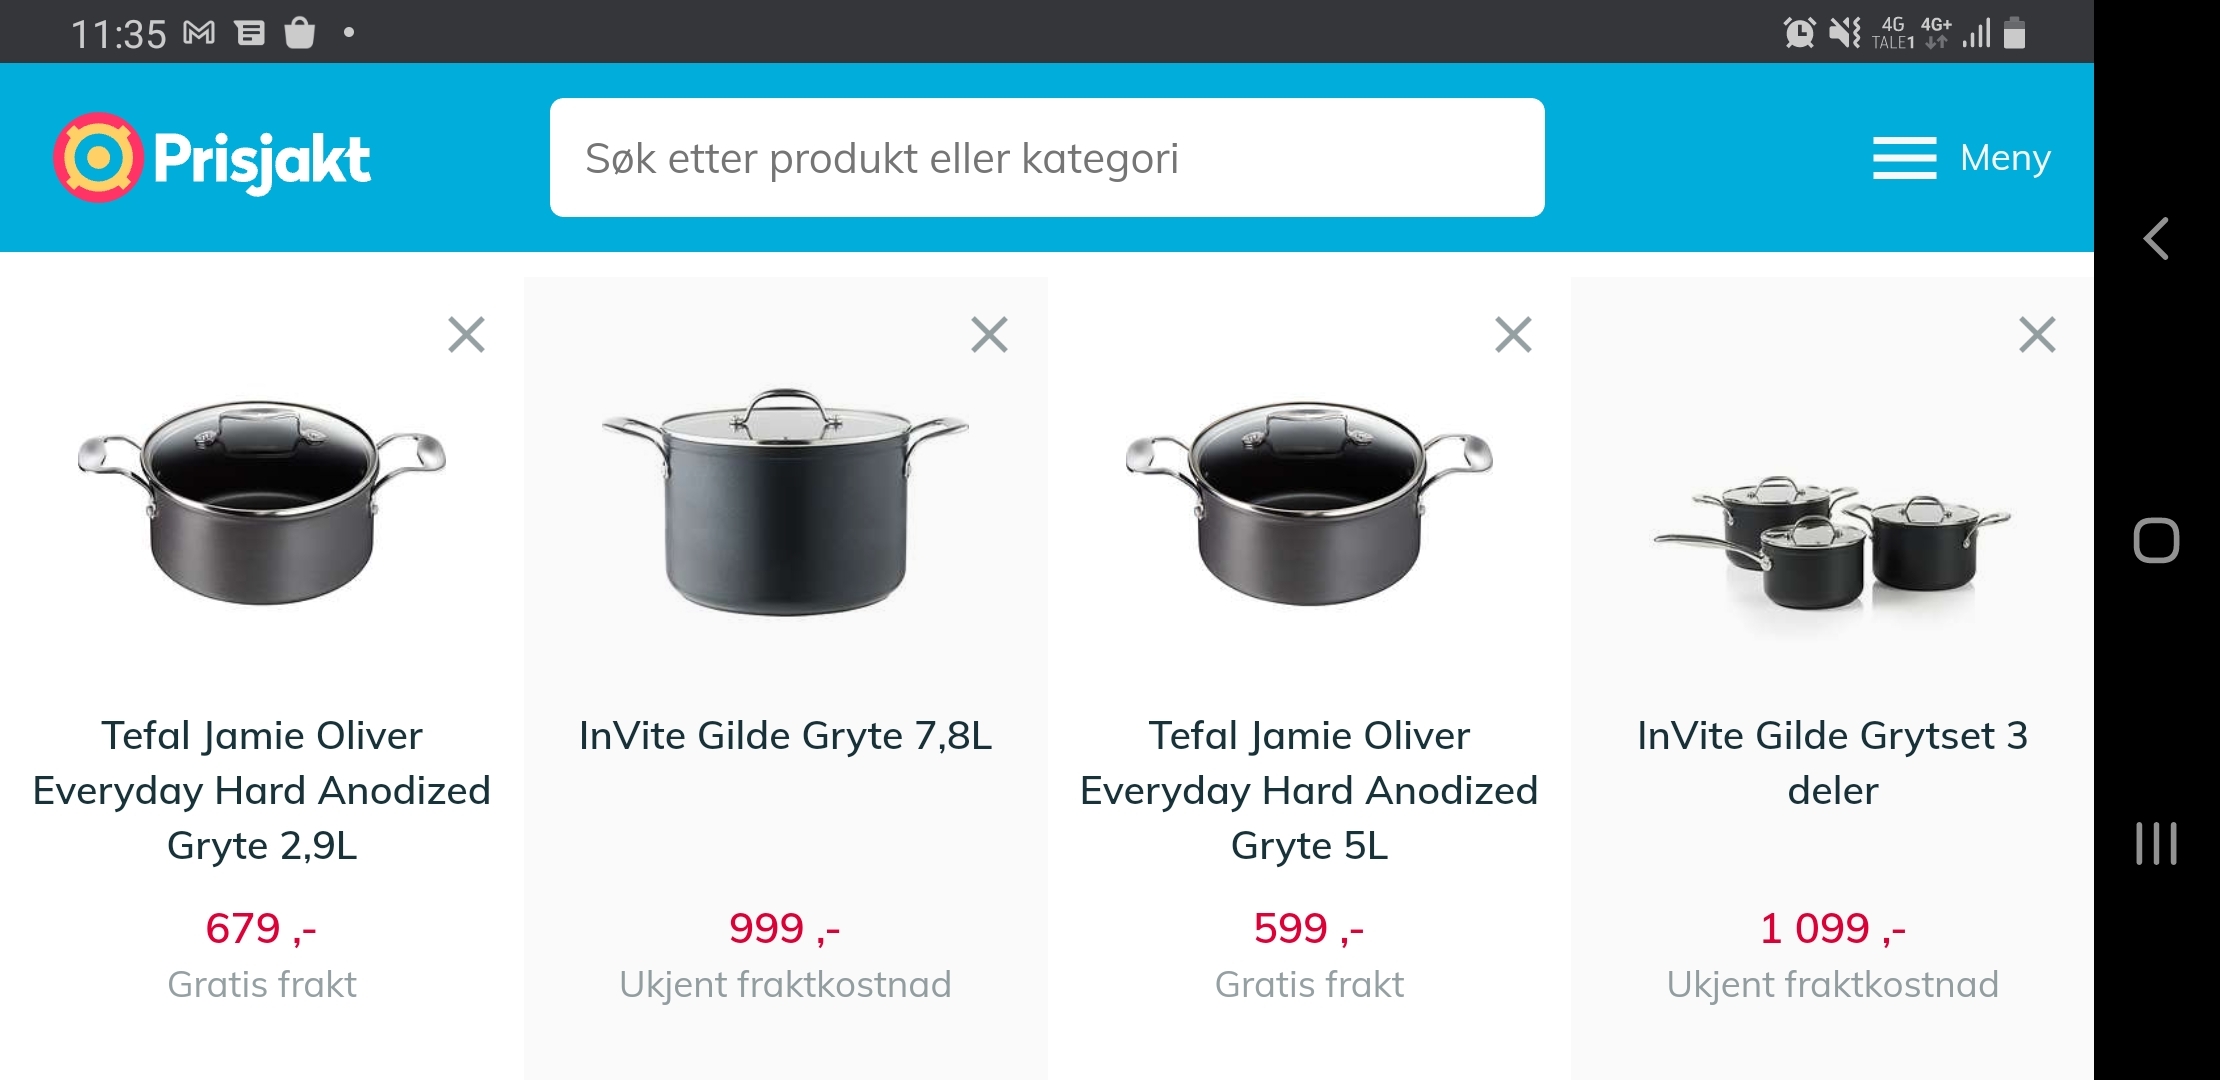
Task: Tap the Android home button
Action: point(2156,541)
